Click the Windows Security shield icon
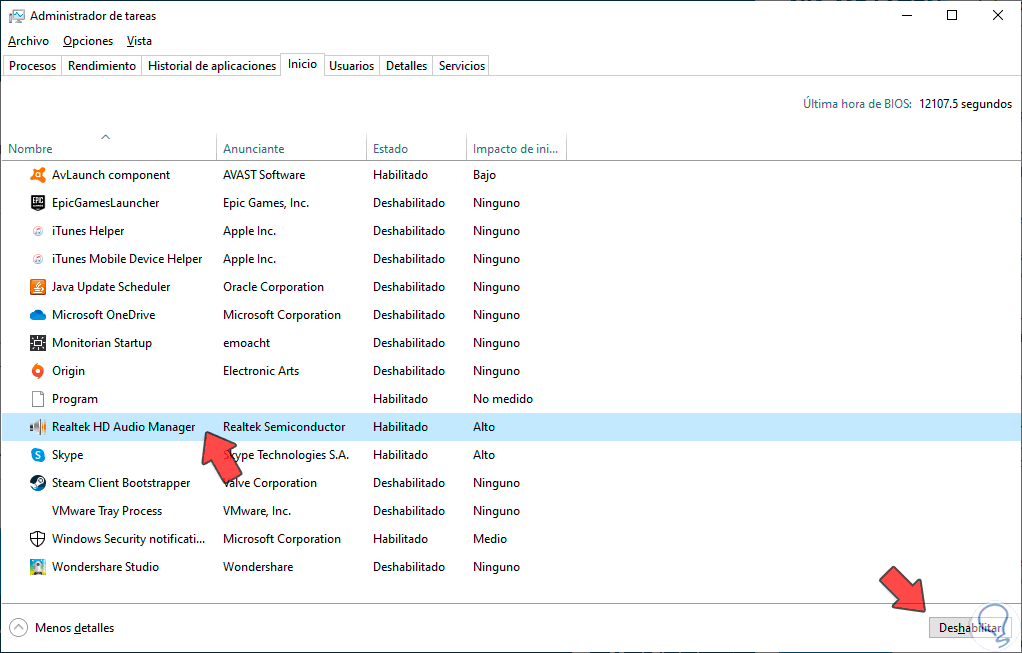 click(38, 539)
